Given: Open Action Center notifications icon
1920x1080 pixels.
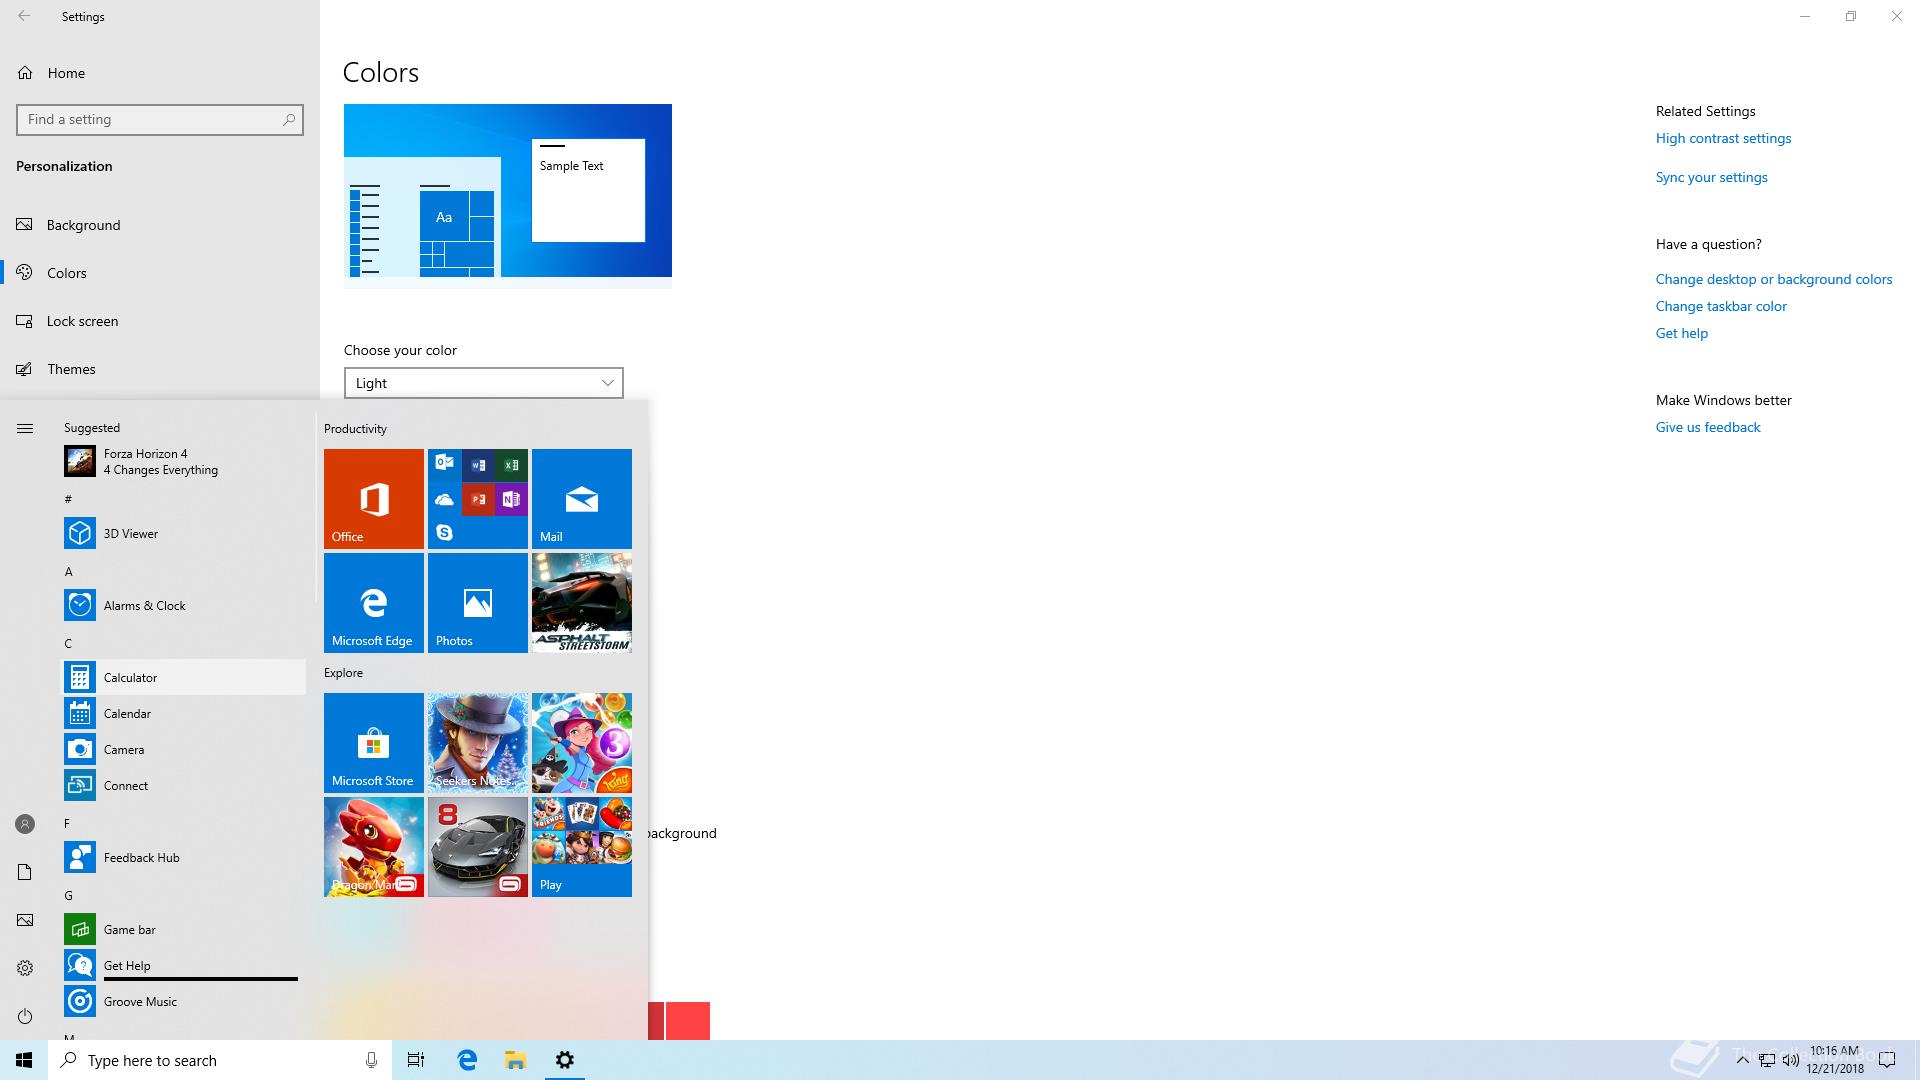Looking at the screenshot, I should 1888,1060.
